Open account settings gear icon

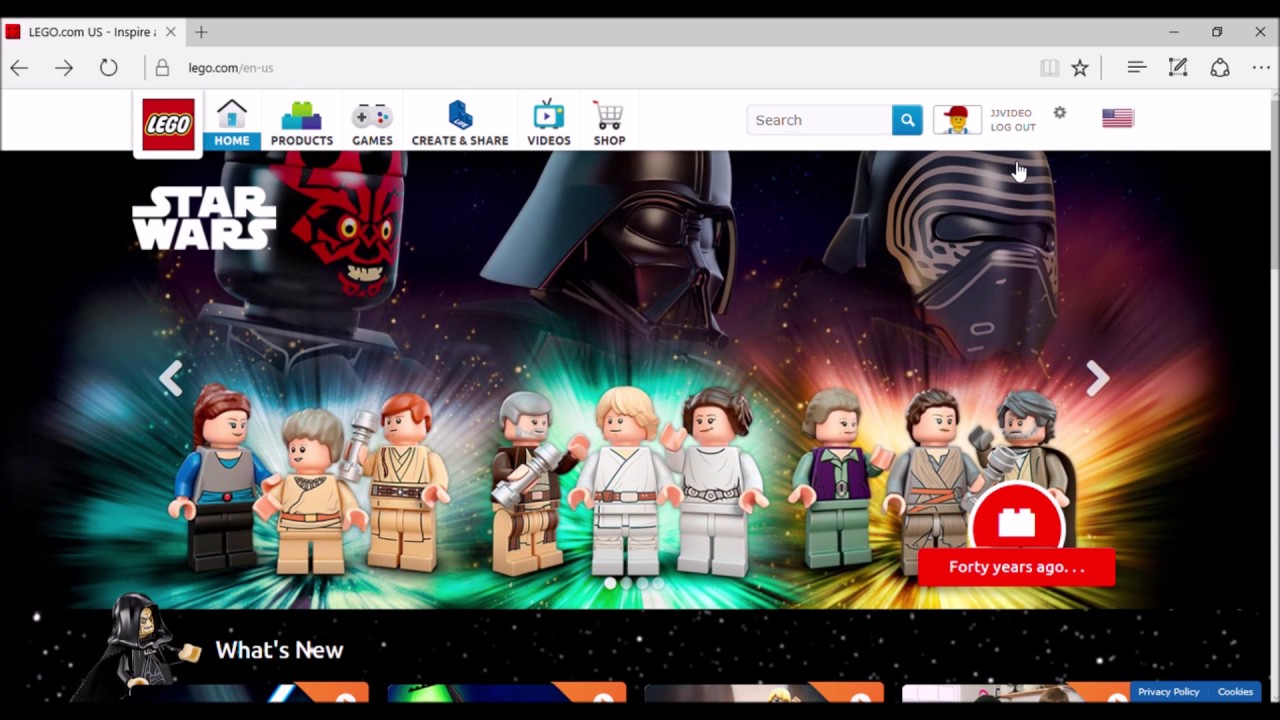1059,113
